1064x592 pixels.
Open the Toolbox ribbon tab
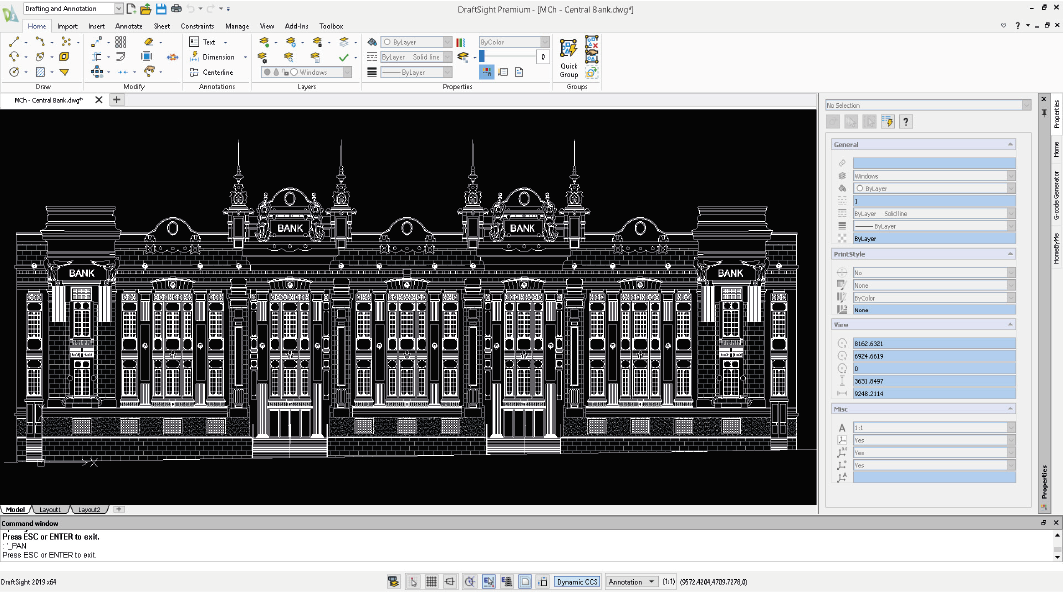coord(331,26)
